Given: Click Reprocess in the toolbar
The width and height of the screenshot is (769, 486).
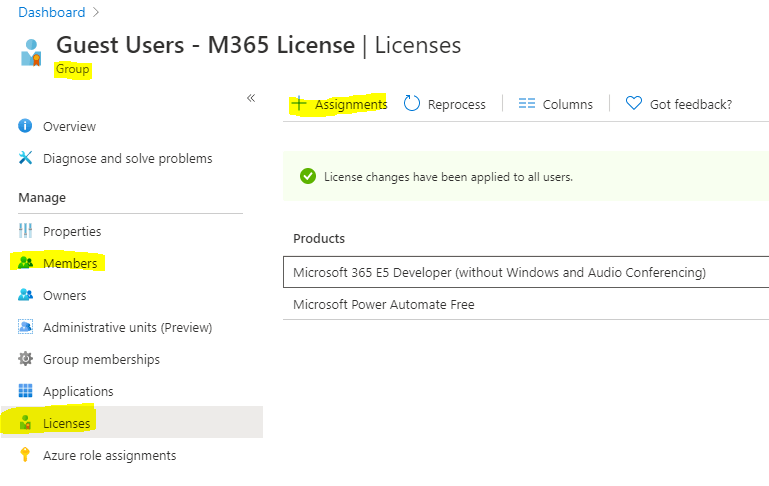Looking at the screenshot, I should [445, 104].
